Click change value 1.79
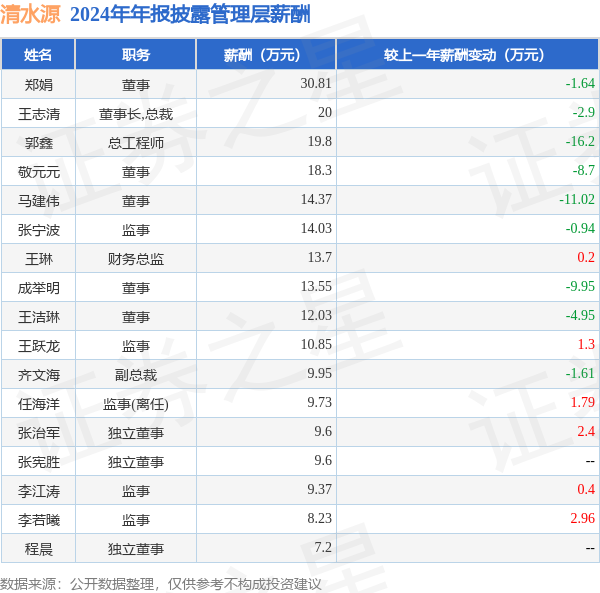This screenshot has width=600, height=593. click(x=583, y=403)
